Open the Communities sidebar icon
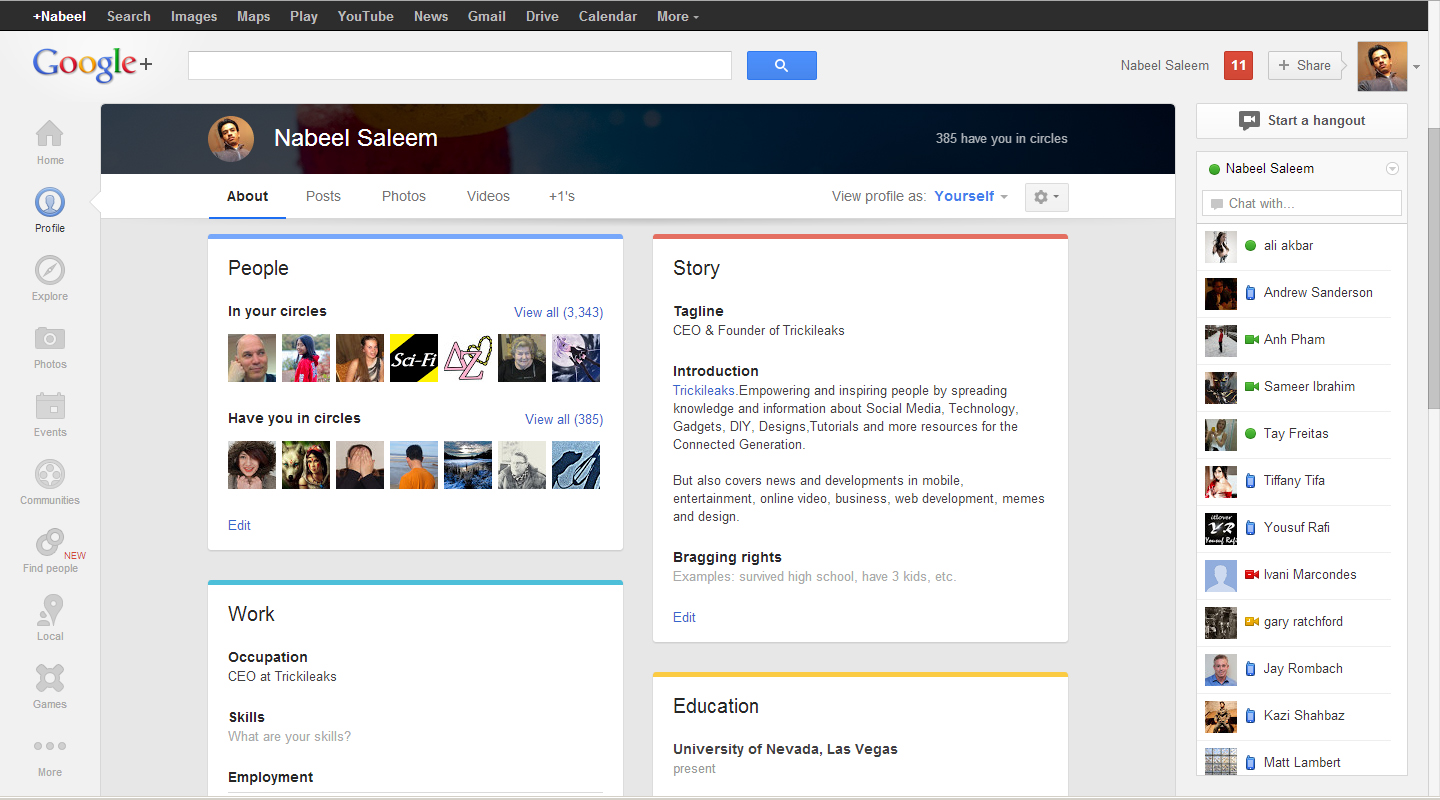Screen dimensions: 1440x800 [x=50, y=483]
